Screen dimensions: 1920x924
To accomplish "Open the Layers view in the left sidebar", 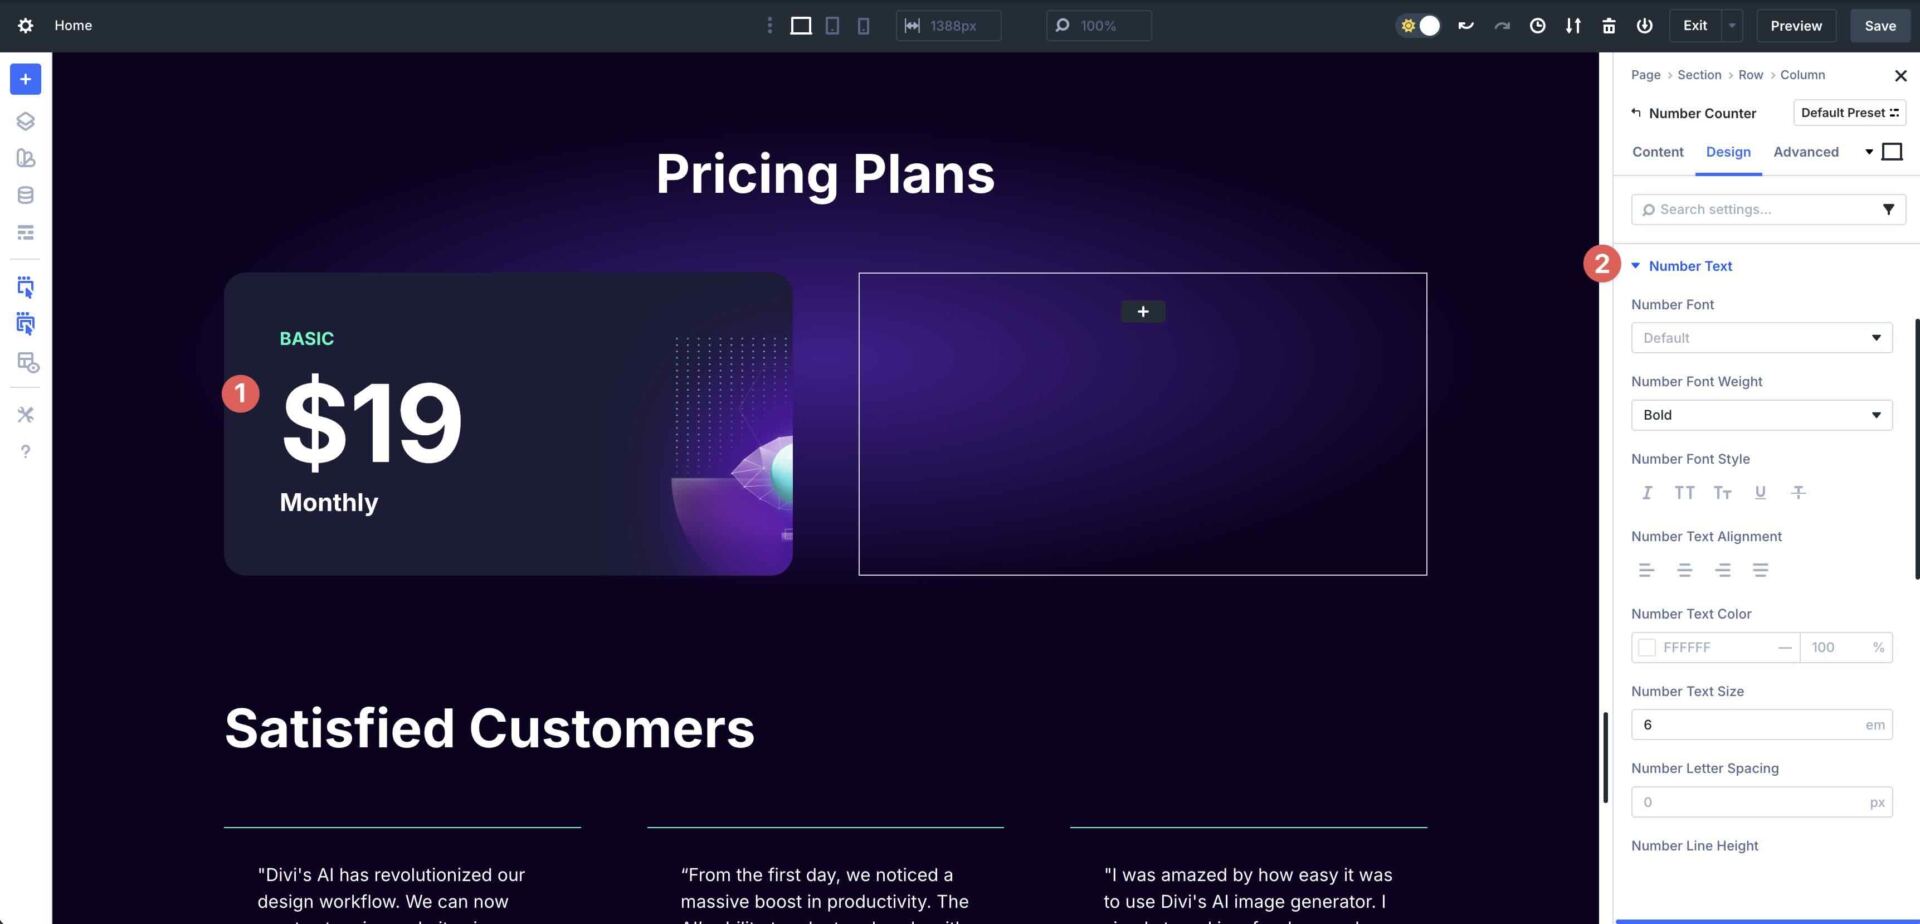I will [25, 121].
